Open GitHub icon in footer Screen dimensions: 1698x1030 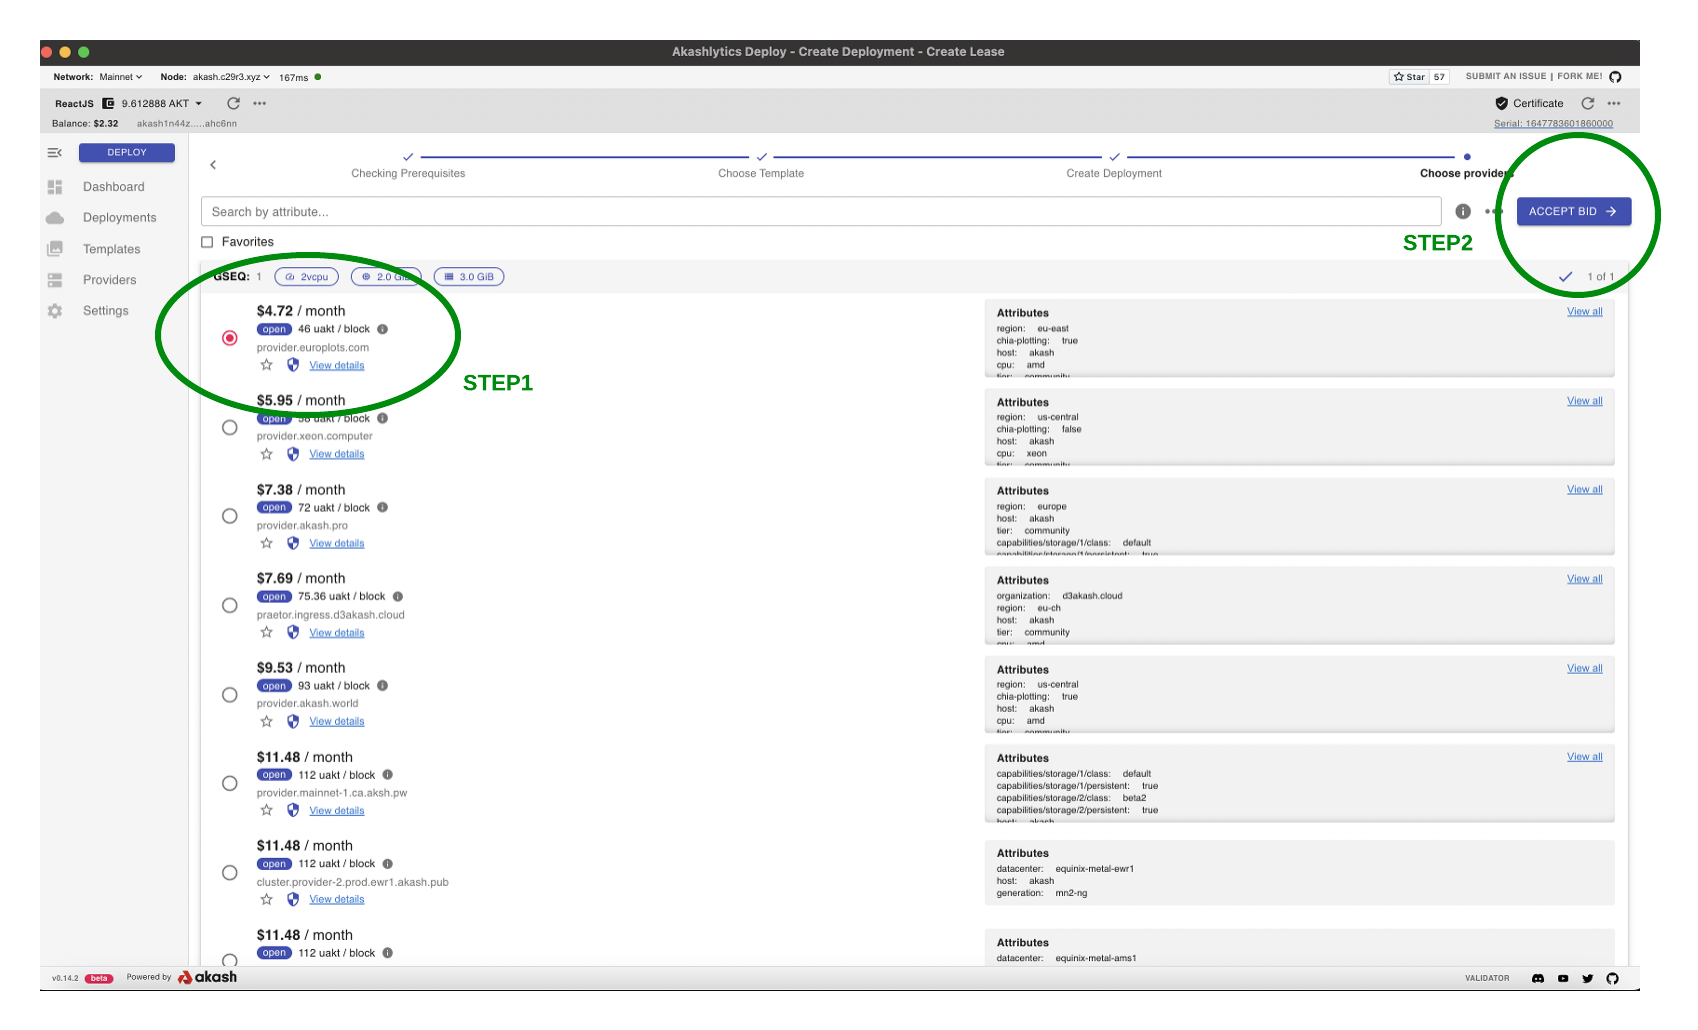1612,978
